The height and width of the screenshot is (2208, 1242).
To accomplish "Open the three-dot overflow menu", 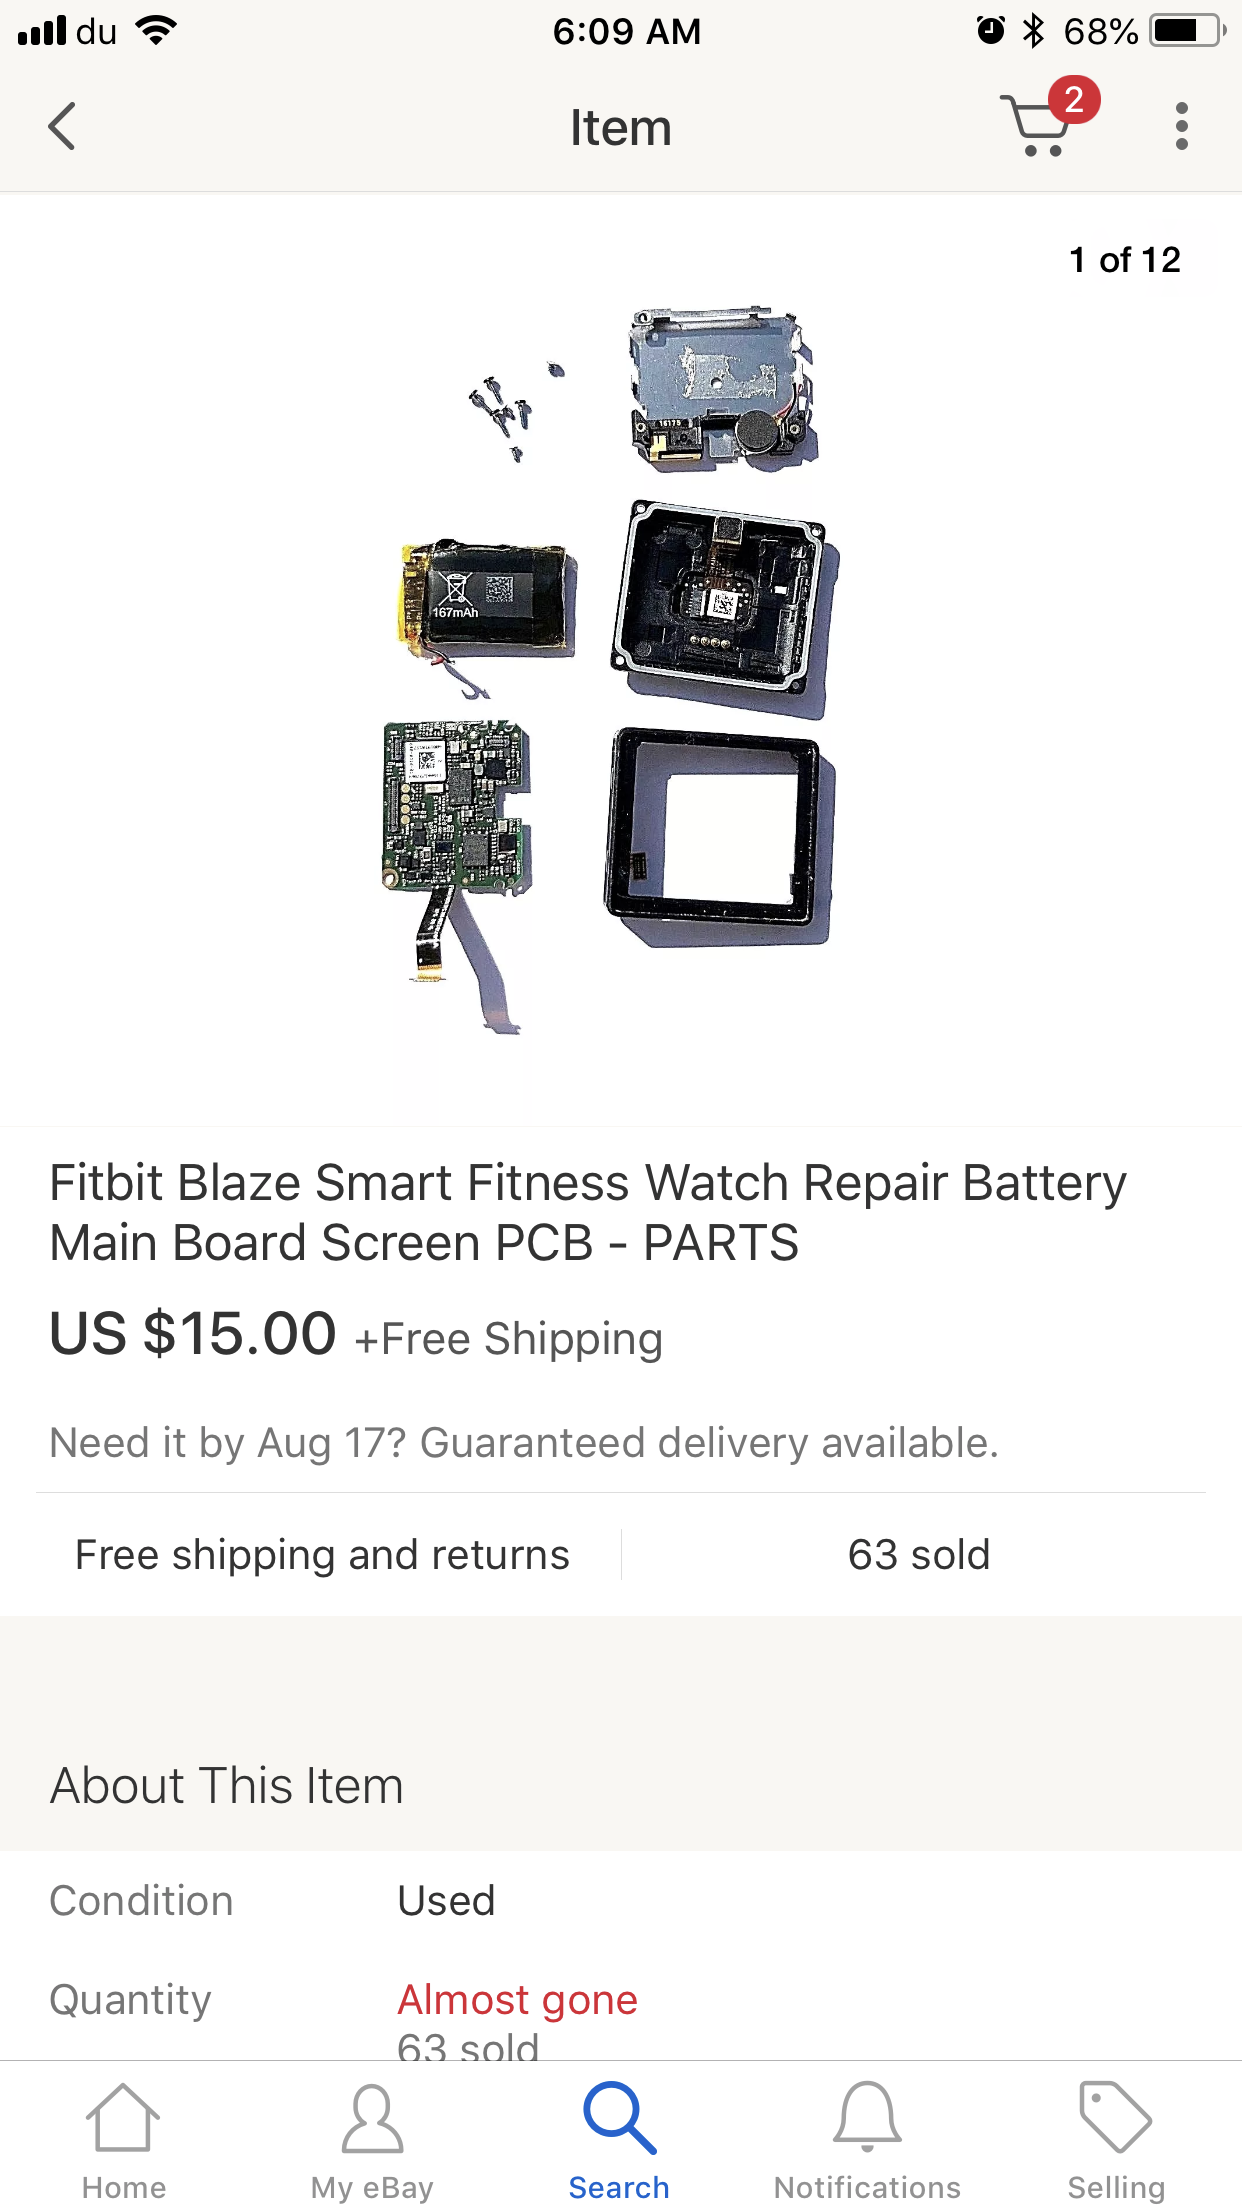I will (1182, 126).
